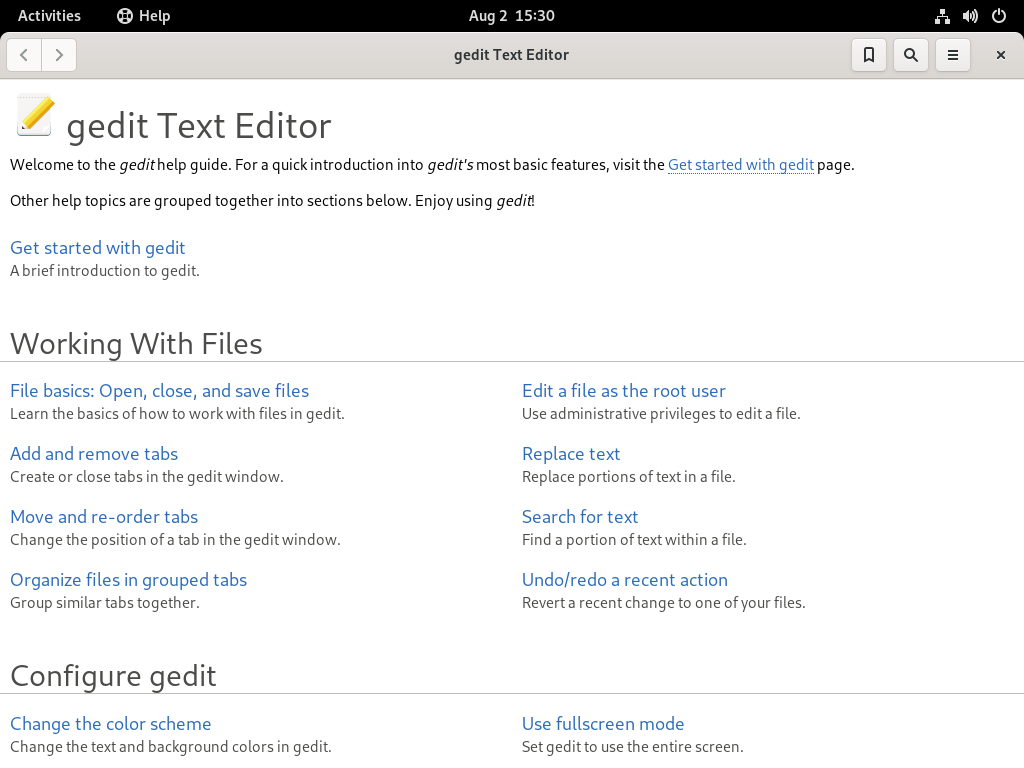This screenshot has height=768, width=1024.
Task: Open the Help app menu in top bar
Action: [x=144, y=16]
